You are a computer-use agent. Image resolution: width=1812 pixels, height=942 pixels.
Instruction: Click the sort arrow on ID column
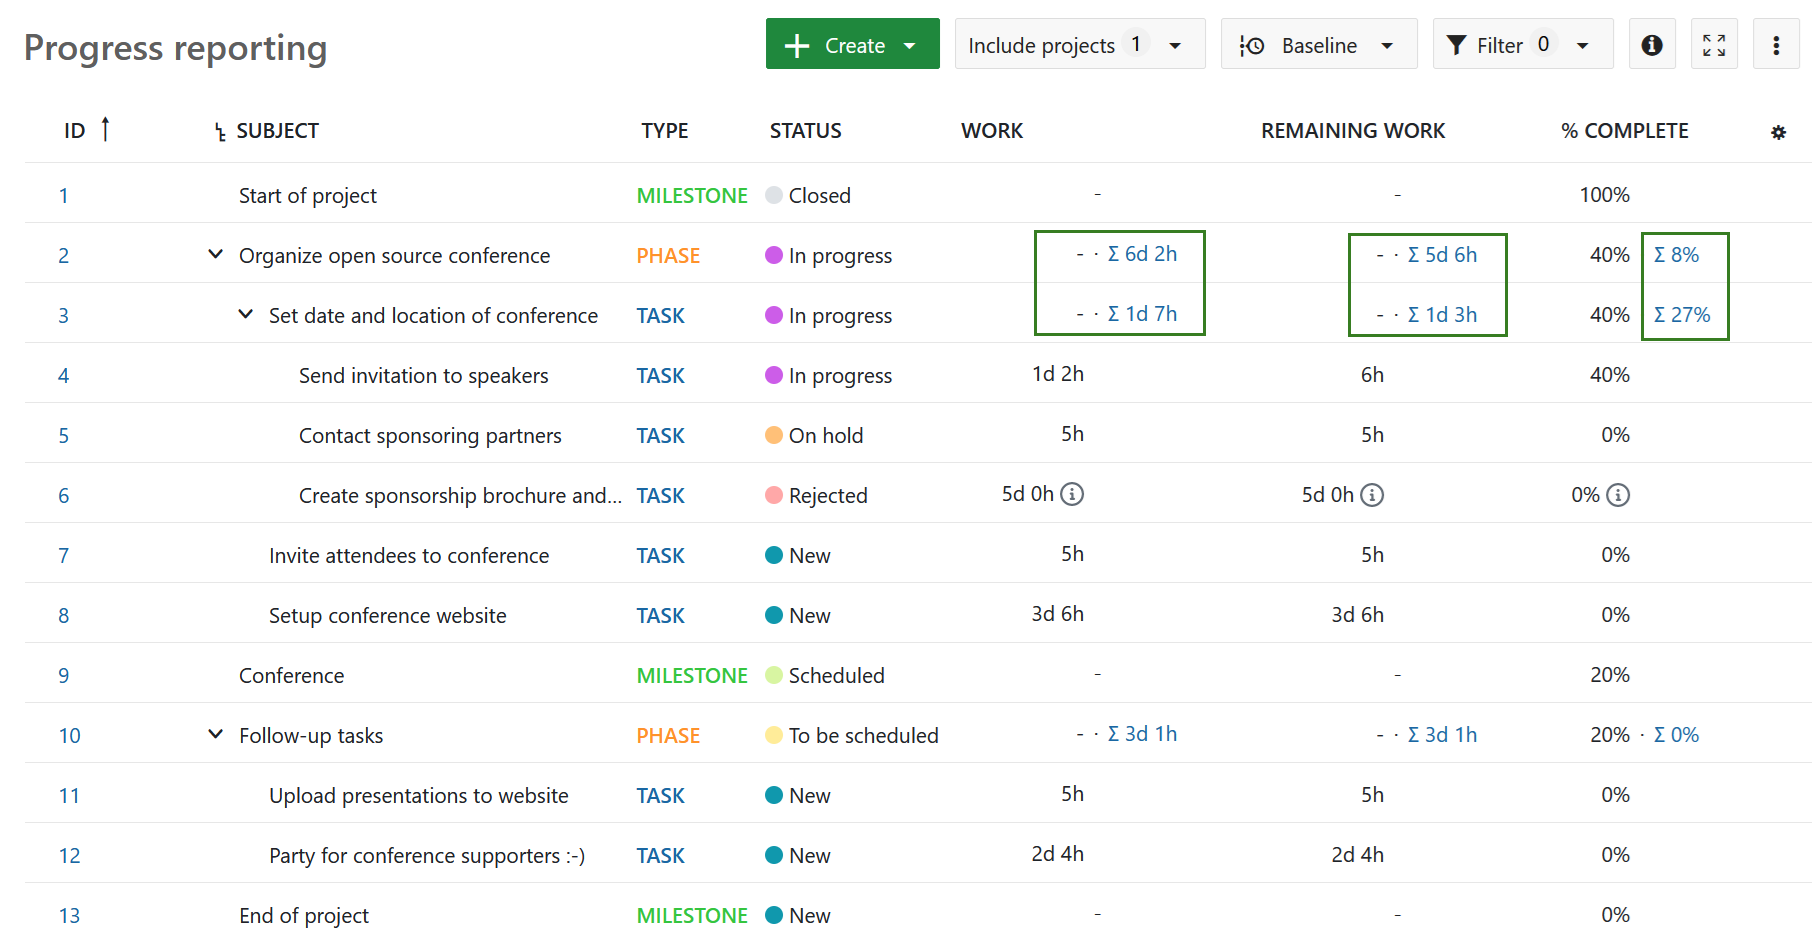105,129
